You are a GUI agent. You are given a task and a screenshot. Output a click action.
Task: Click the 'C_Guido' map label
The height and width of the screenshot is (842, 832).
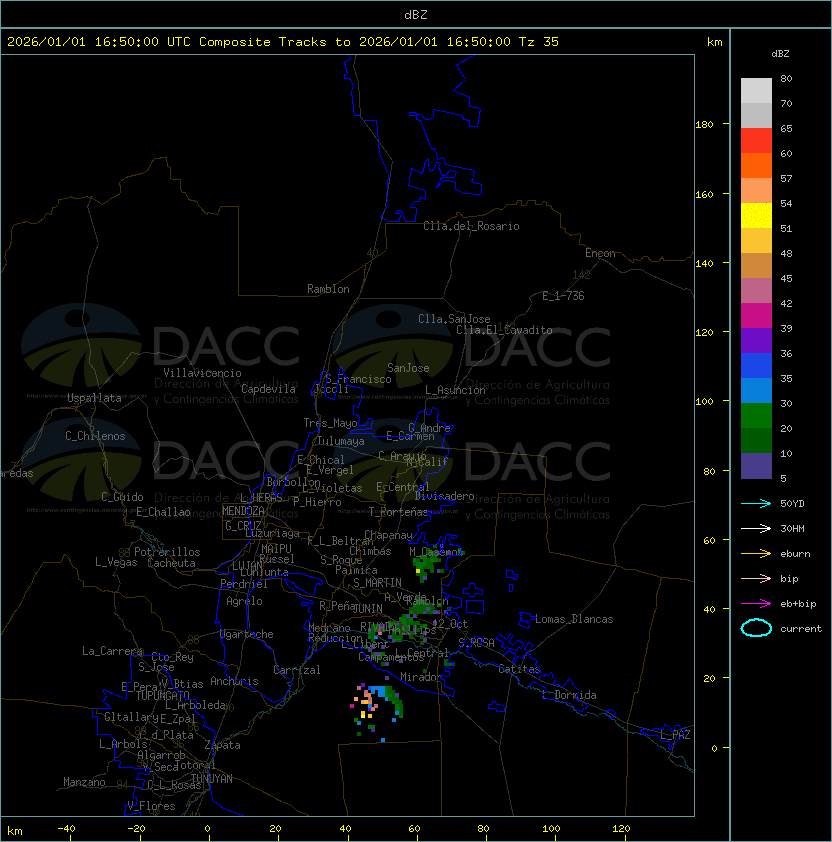[122, 497]
